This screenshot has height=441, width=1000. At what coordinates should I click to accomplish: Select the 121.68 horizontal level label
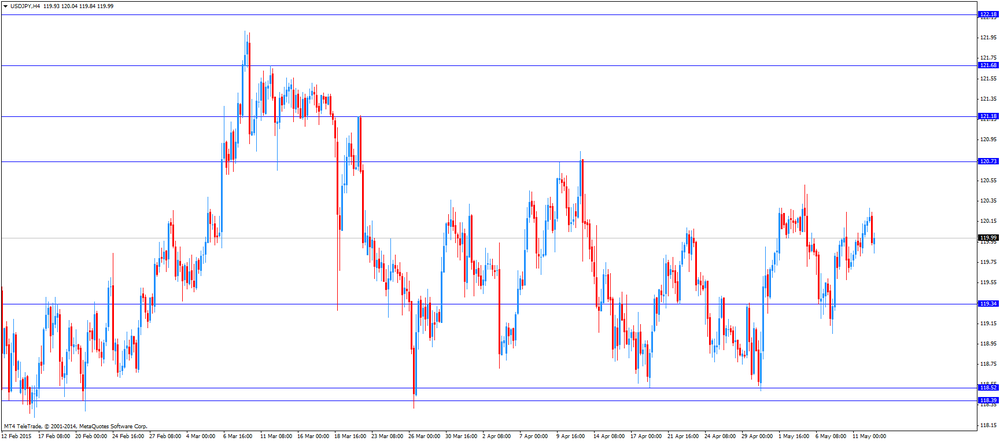pos(988,65)
